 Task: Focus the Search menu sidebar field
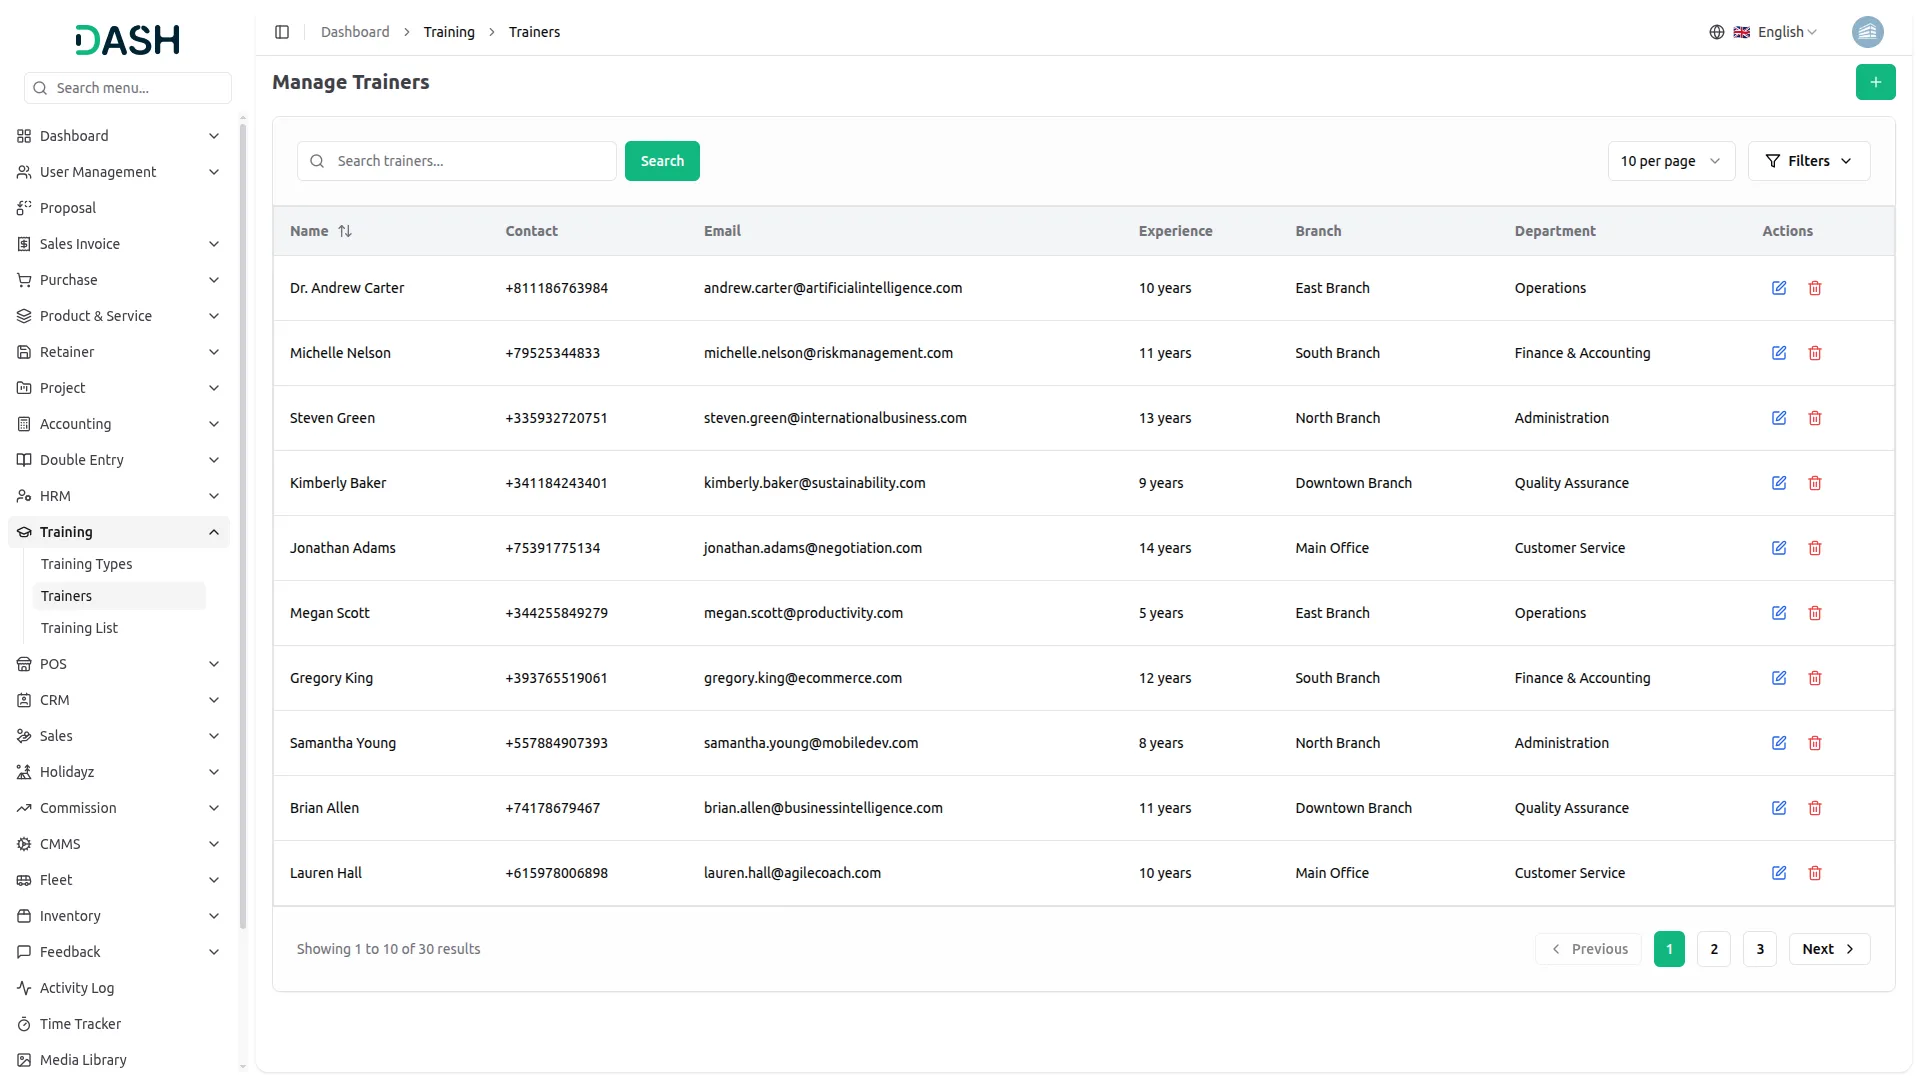(128, 88)
